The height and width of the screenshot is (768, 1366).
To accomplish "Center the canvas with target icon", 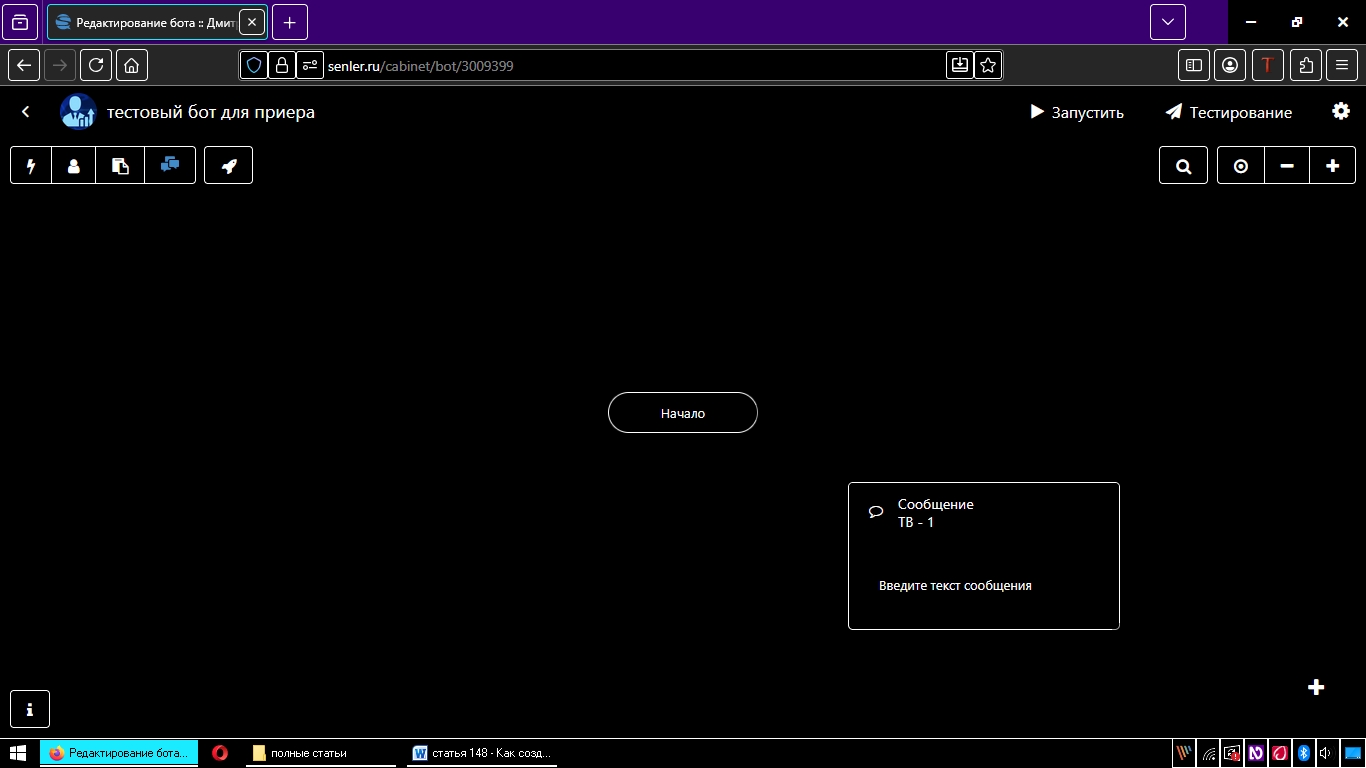I will coord(1241,166).
